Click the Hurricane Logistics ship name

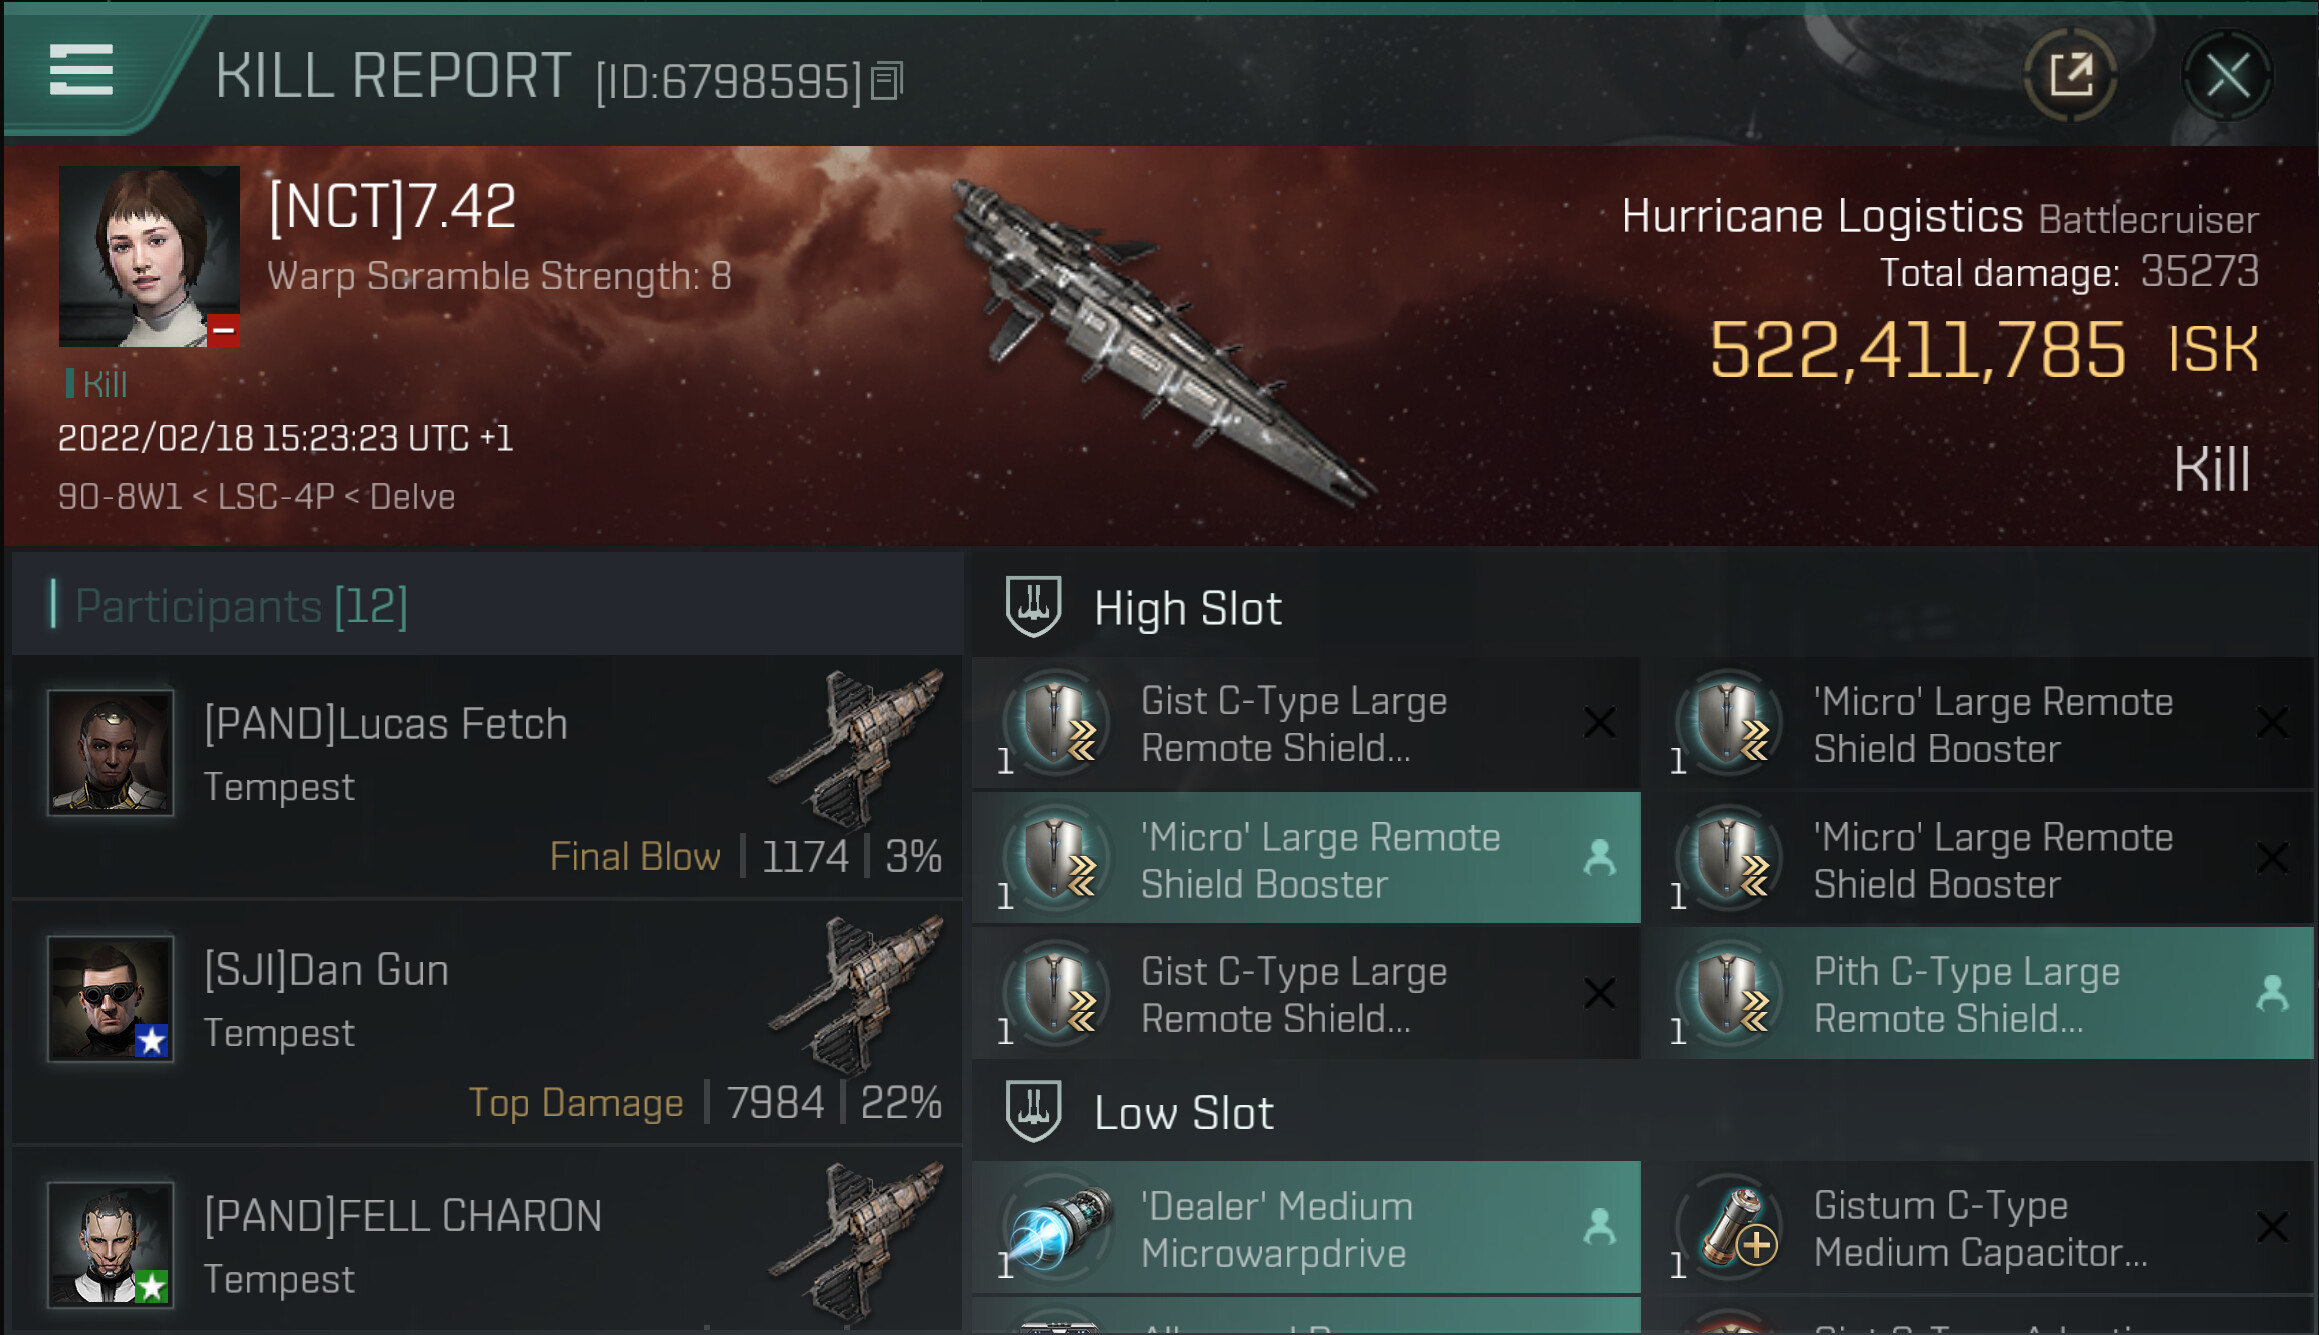click(x=1821, y=216)
